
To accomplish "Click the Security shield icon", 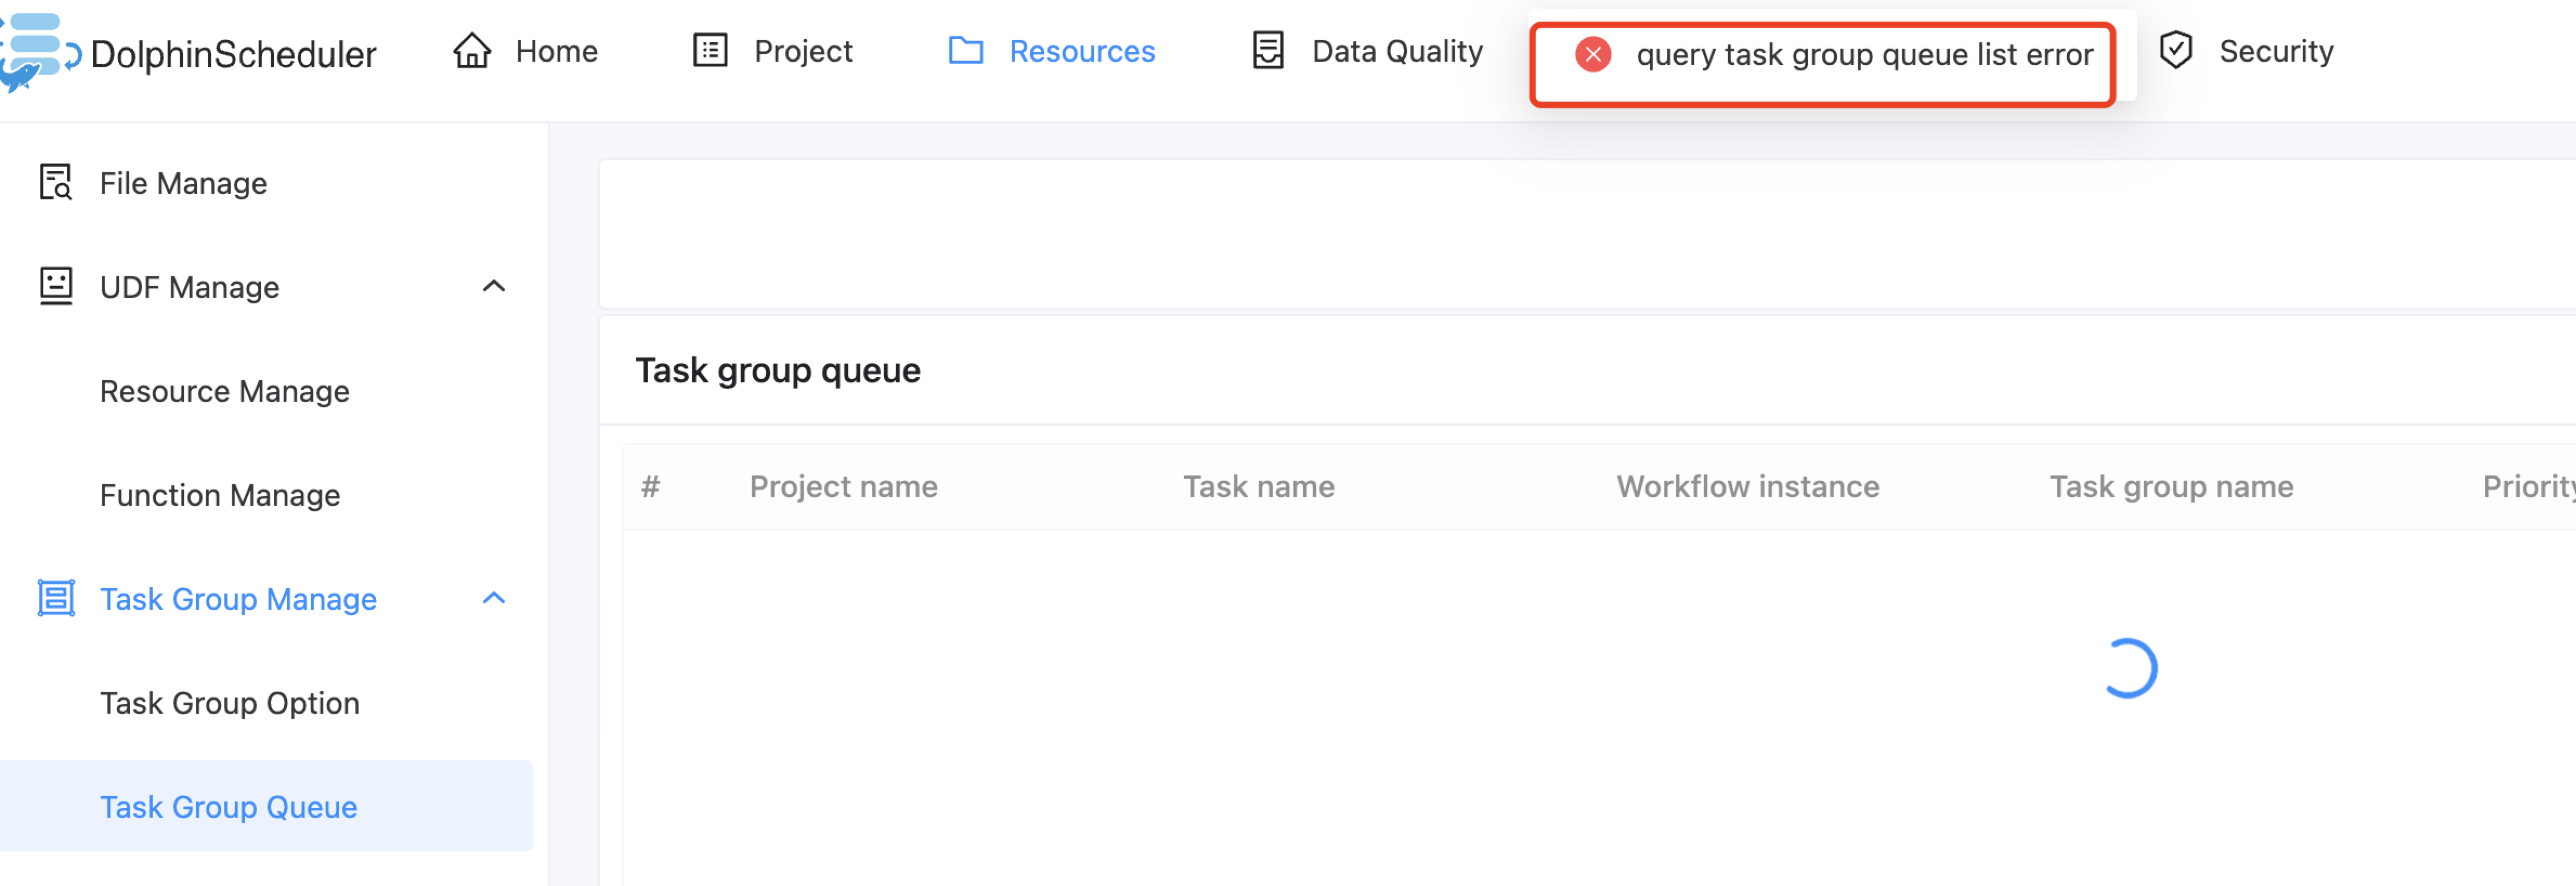I will [x=2176, y=51].
